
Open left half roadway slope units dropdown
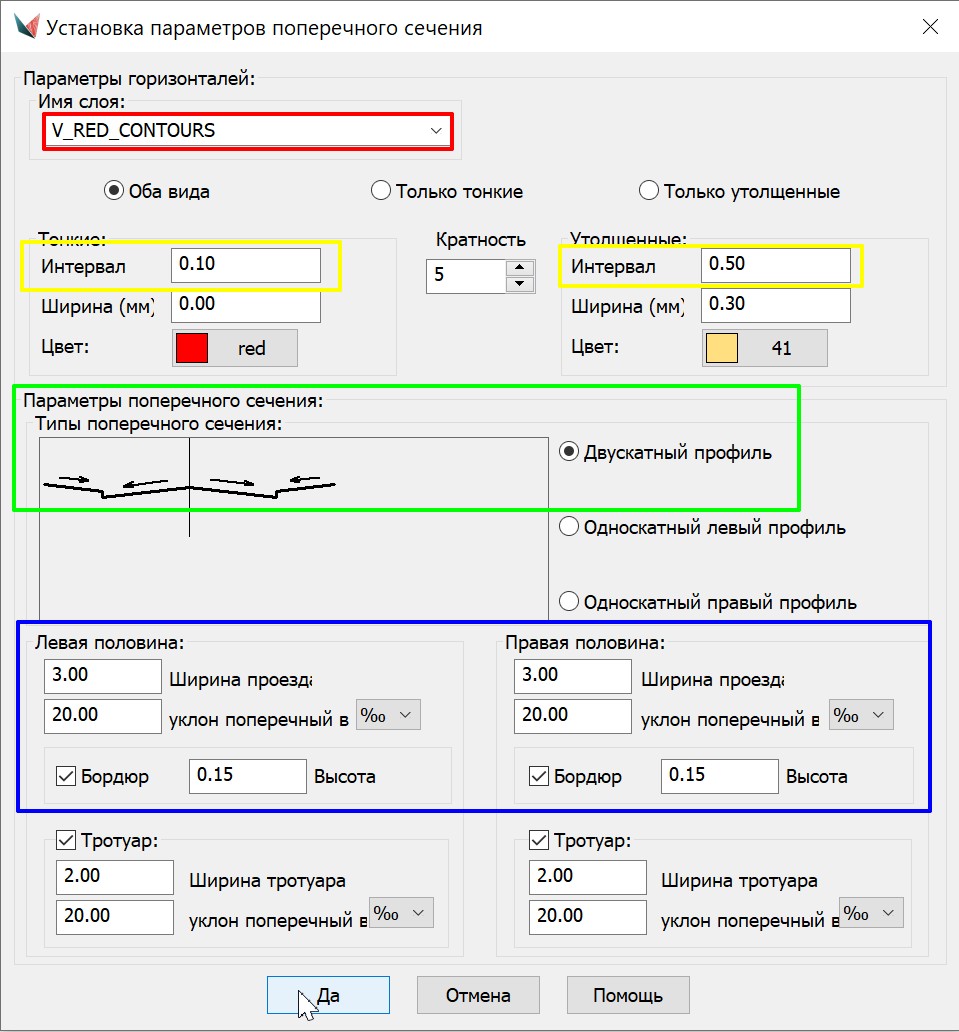[389, 715]
